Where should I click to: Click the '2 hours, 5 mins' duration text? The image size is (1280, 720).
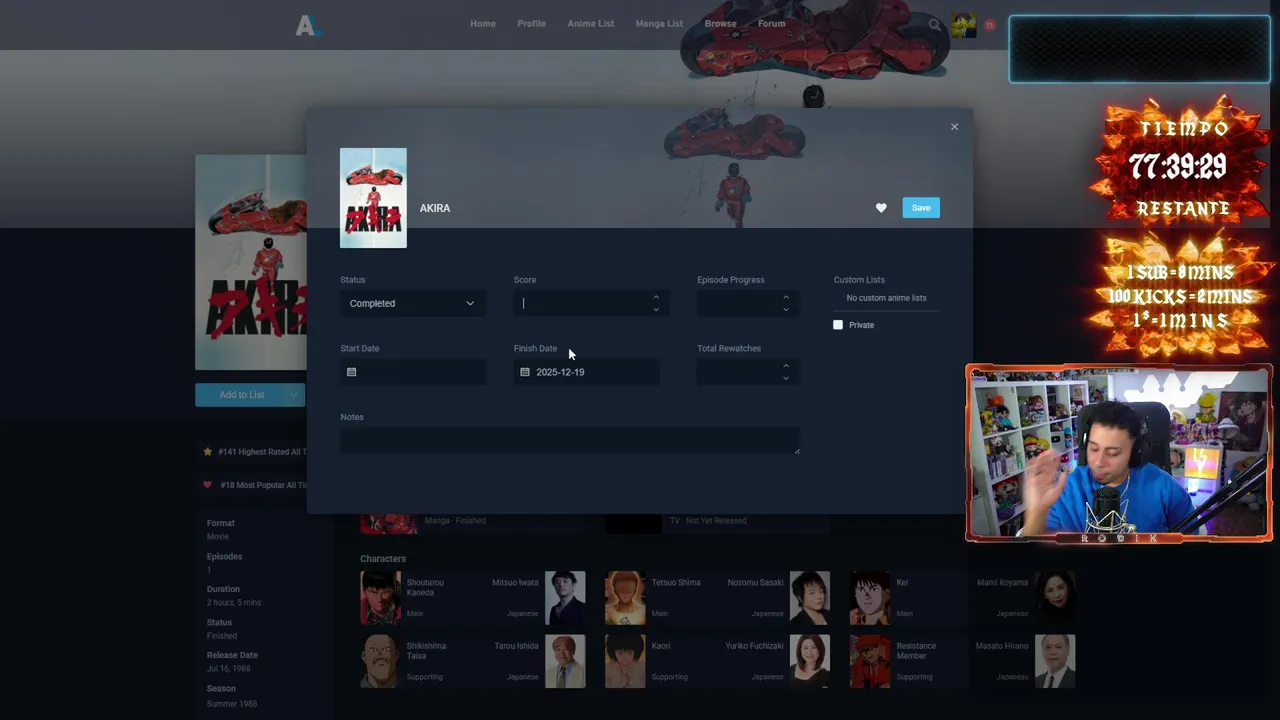[234, 603]
